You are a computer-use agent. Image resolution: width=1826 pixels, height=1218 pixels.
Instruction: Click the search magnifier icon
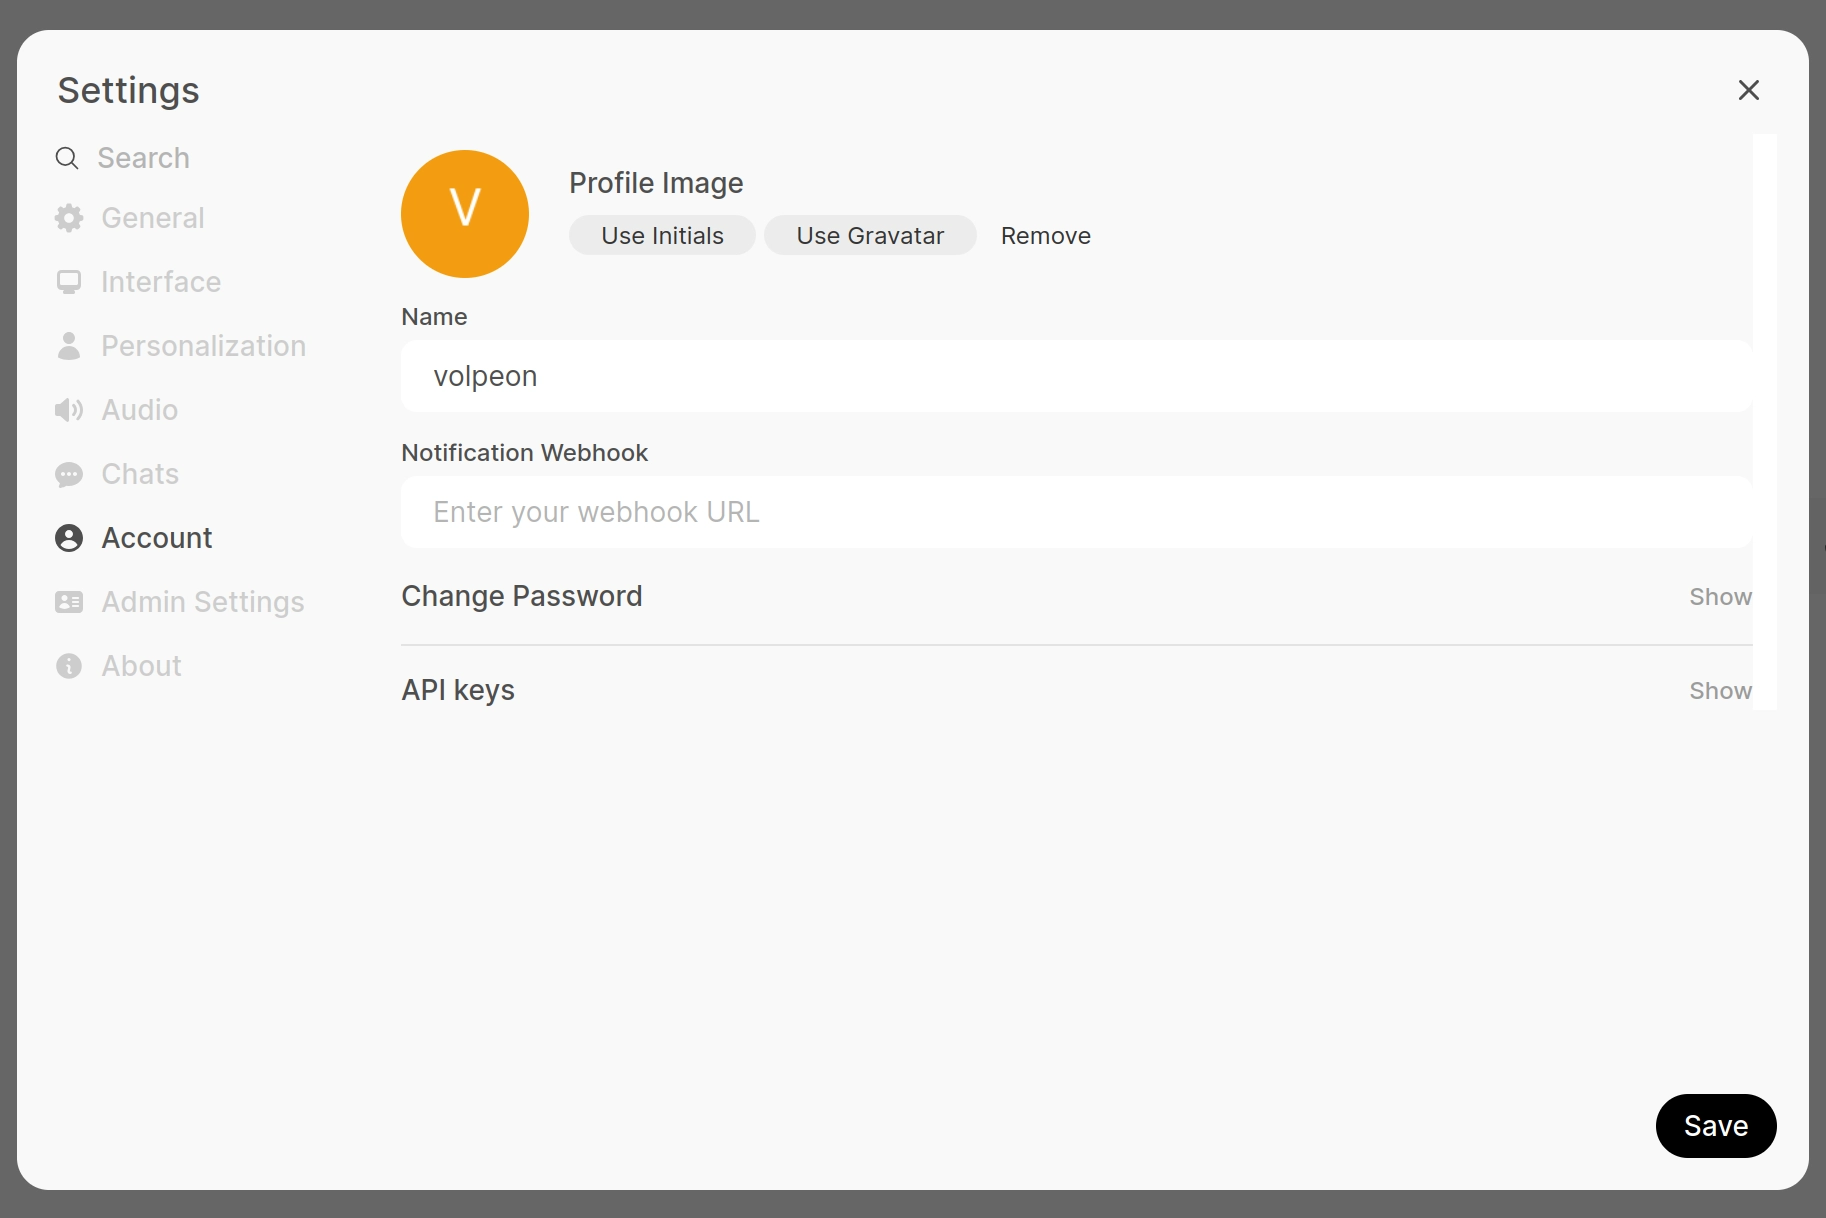click(67, 158)
